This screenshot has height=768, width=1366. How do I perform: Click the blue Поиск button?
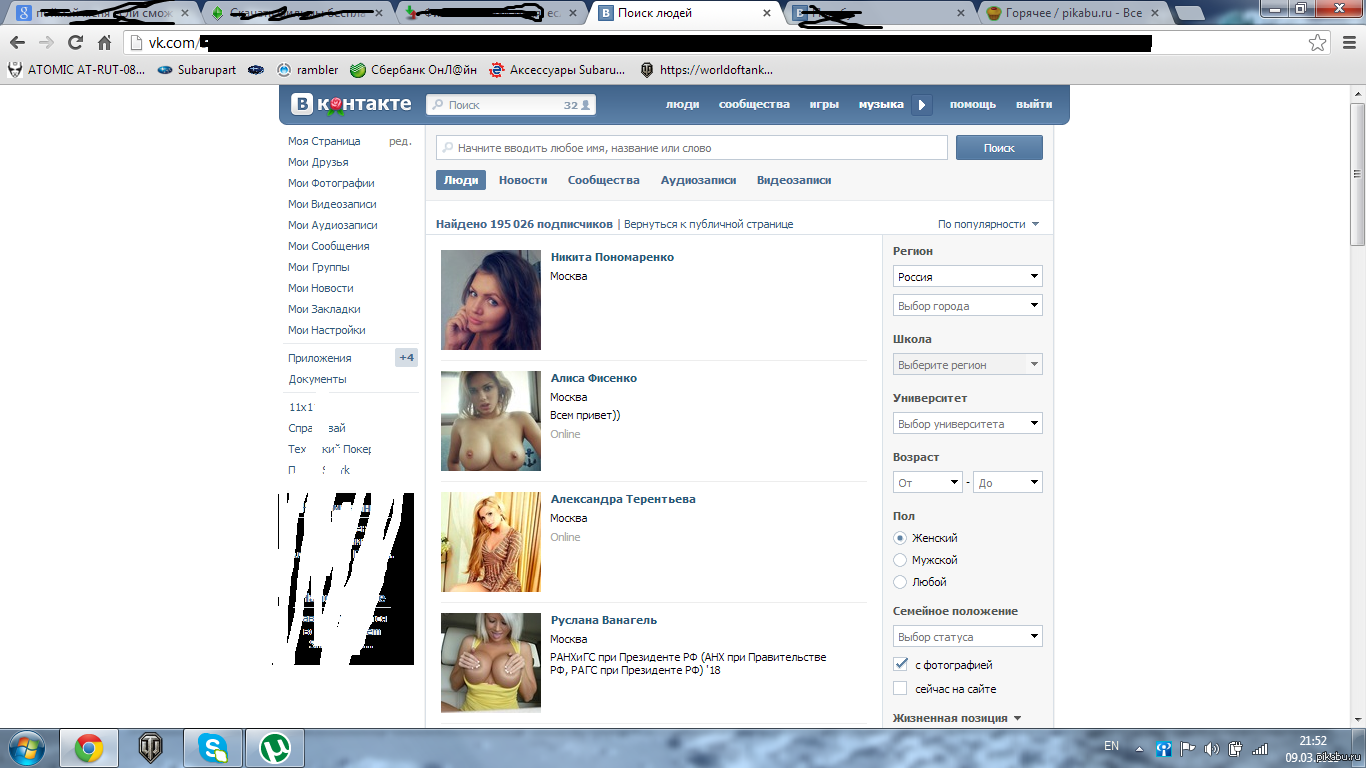pyautogui.click(x=999, y=148)
